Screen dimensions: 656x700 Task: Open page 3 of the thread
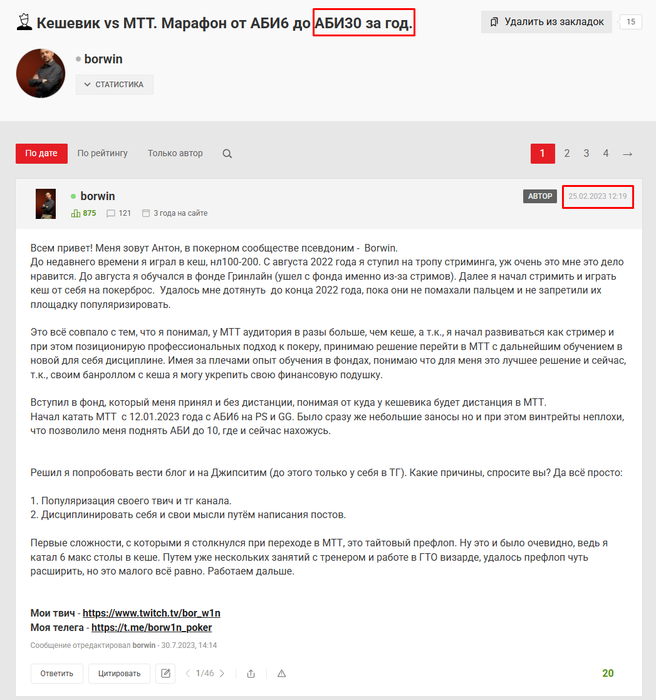click(x=586, y=154)
